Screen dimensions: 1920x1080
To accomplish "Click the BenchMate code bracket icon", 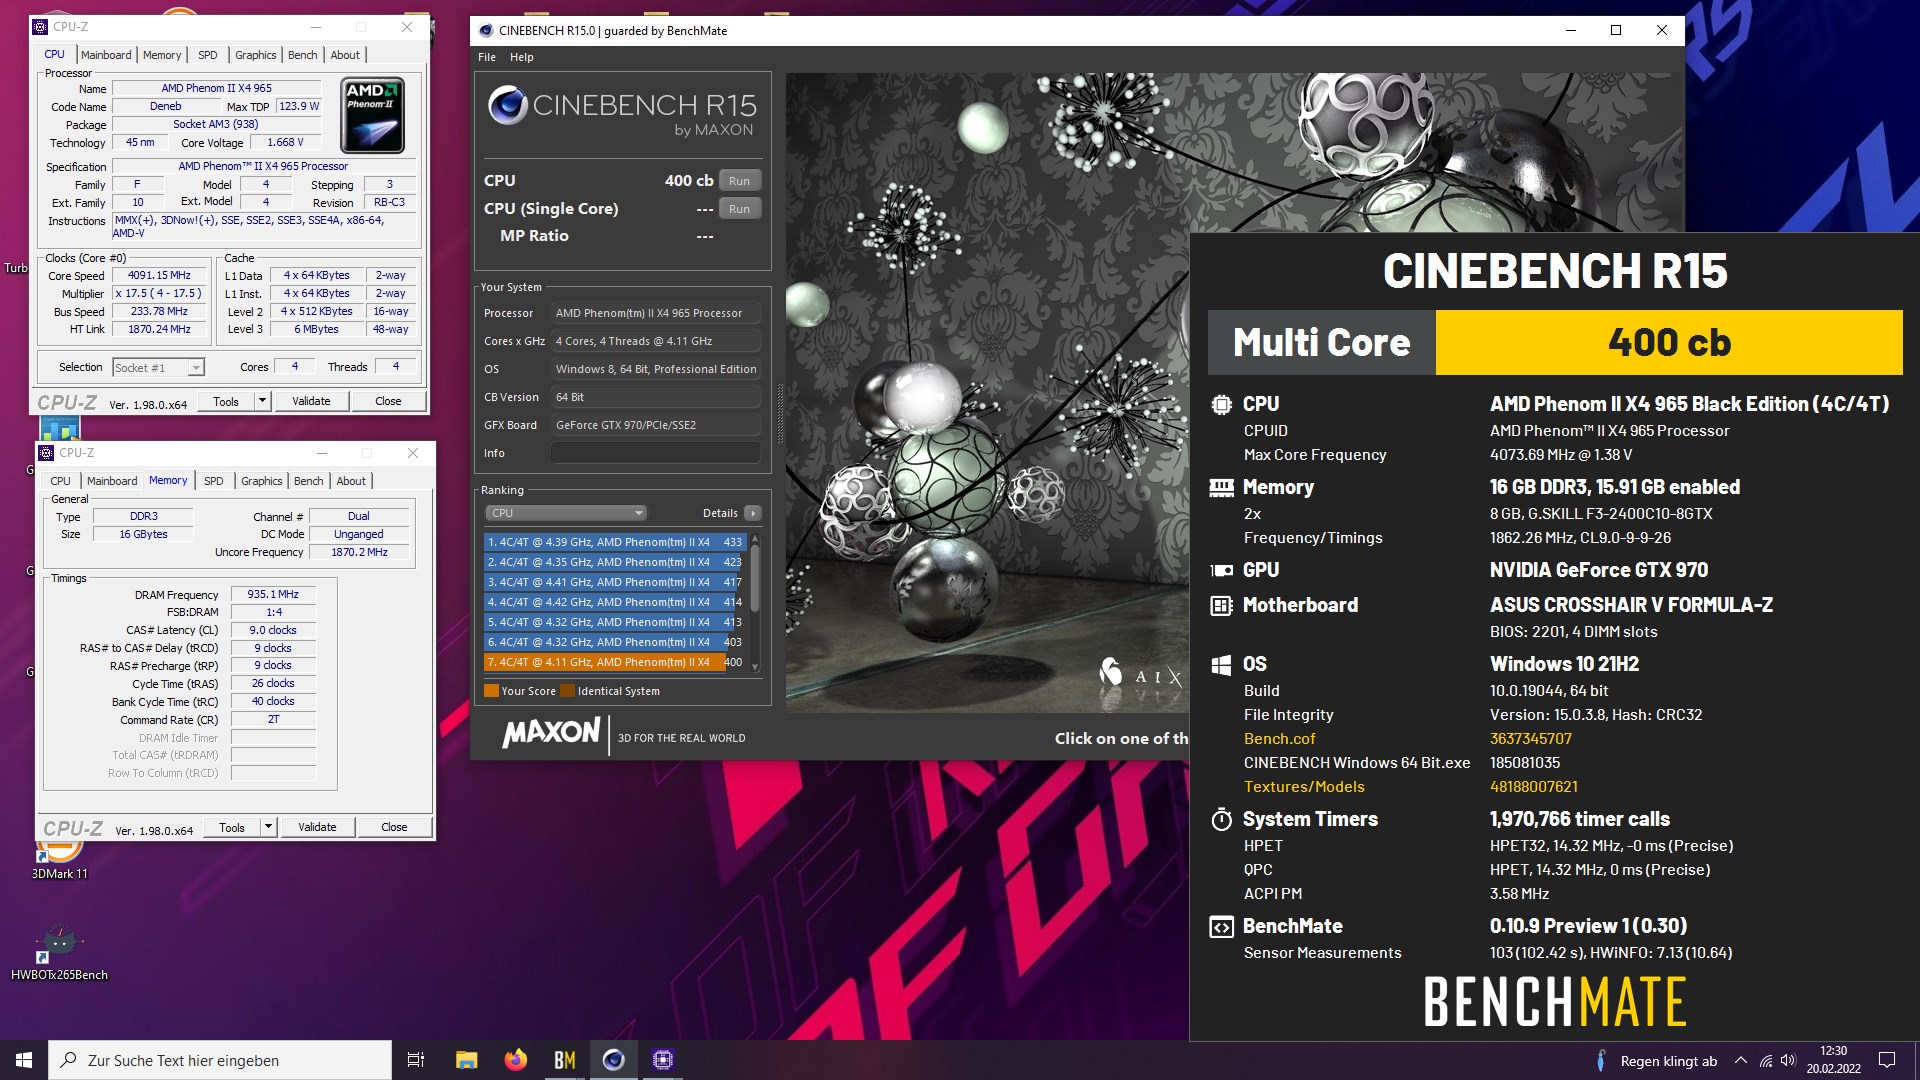I will coord(1221,927).
